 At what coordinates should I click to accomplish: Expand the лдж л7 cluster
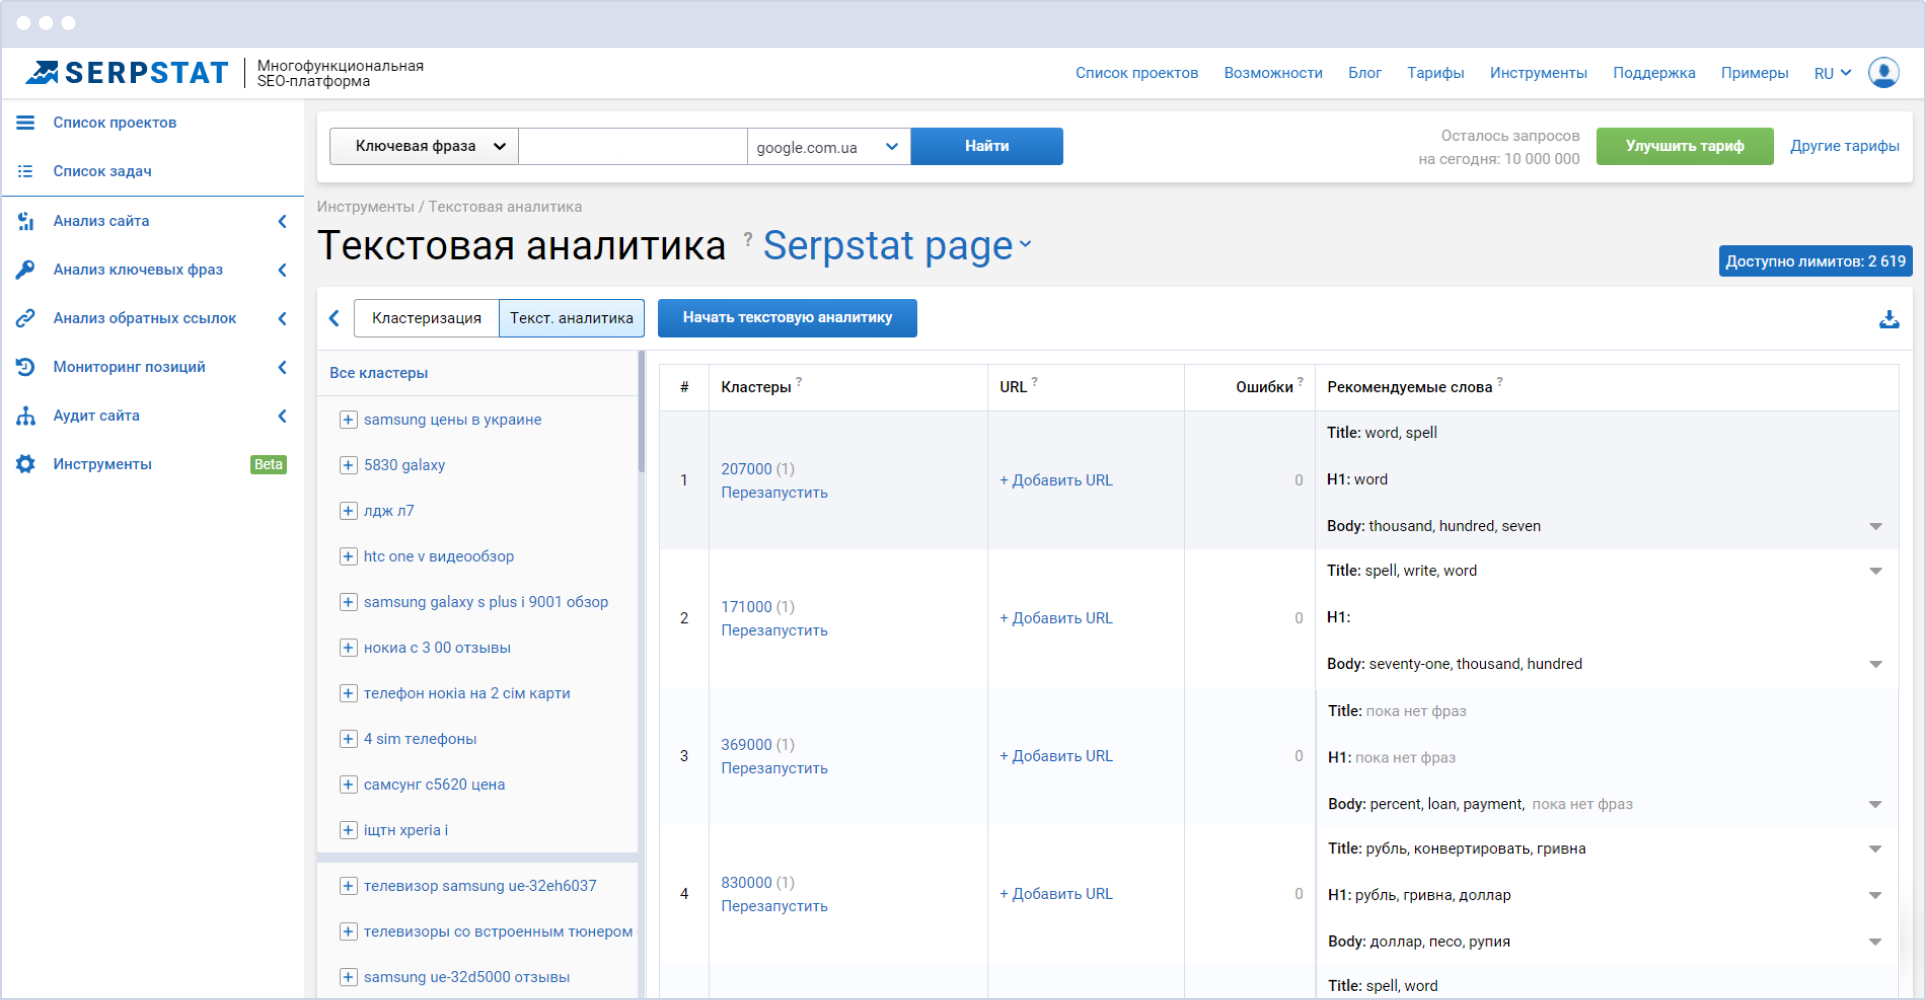pyautogui.click(x=348, y=511)
